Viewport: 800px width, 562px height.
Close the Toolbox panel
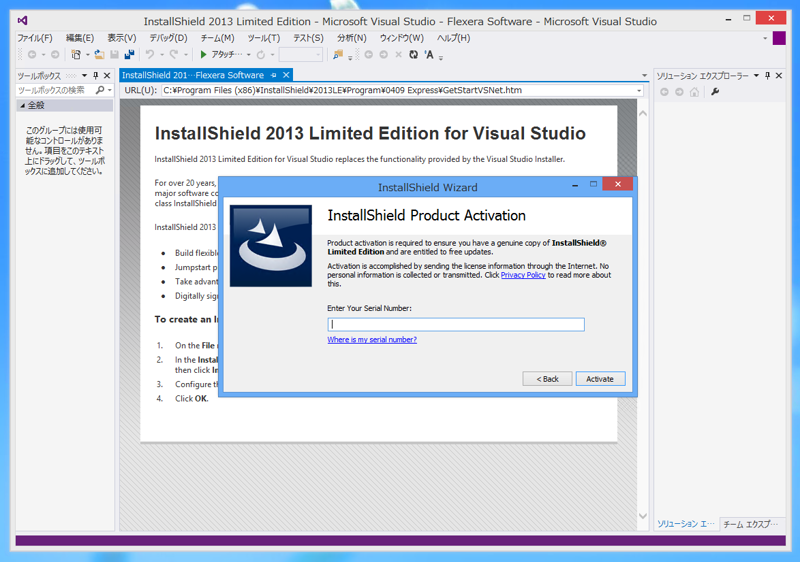click(107, 75)
